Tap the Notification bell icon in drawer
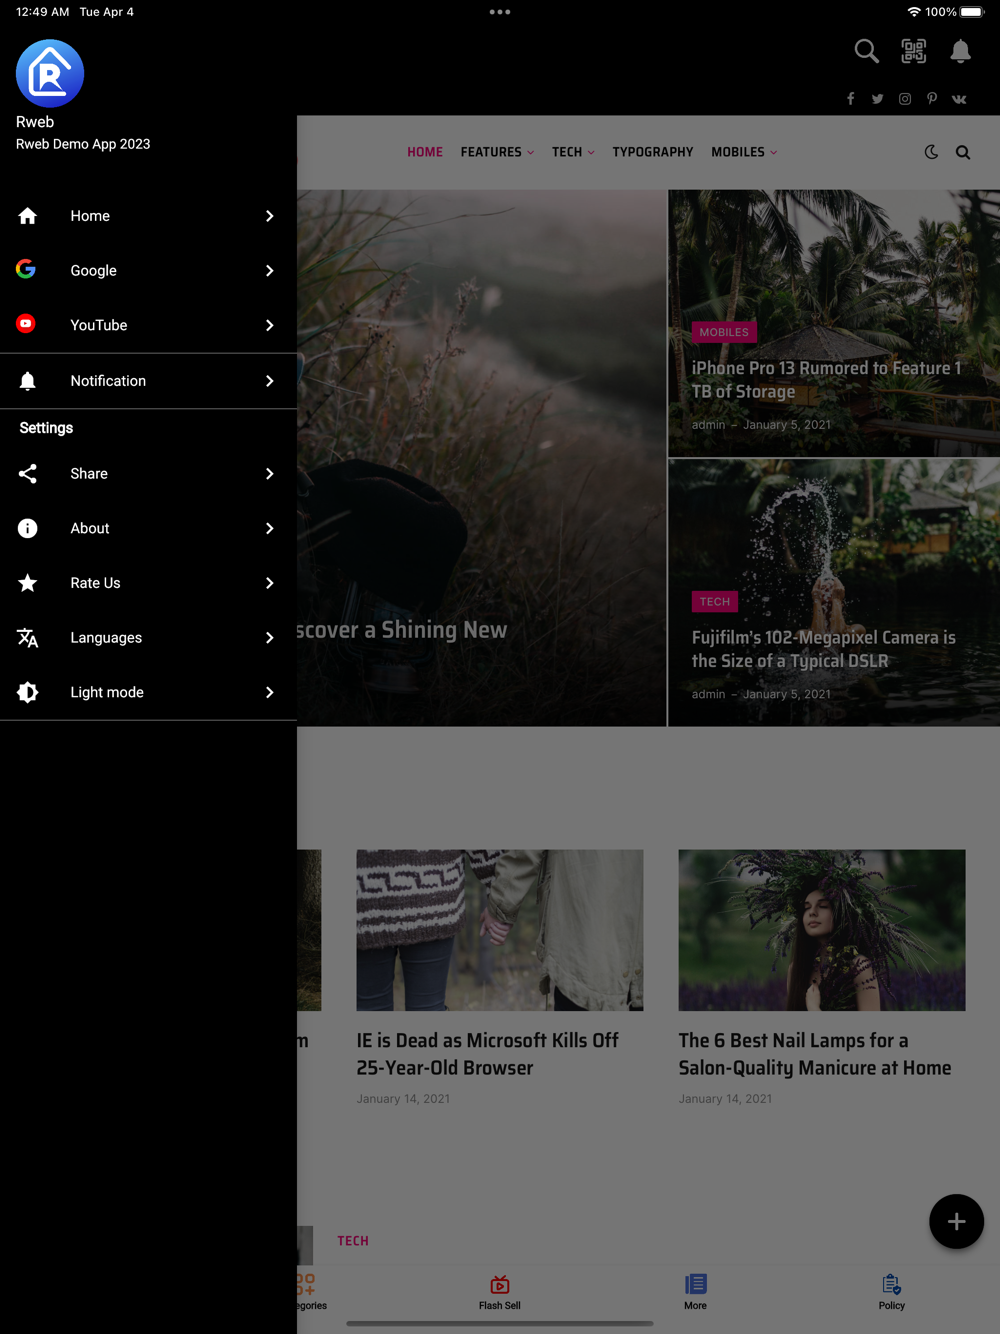The image size is (1000, 1334). pos(28,381)
